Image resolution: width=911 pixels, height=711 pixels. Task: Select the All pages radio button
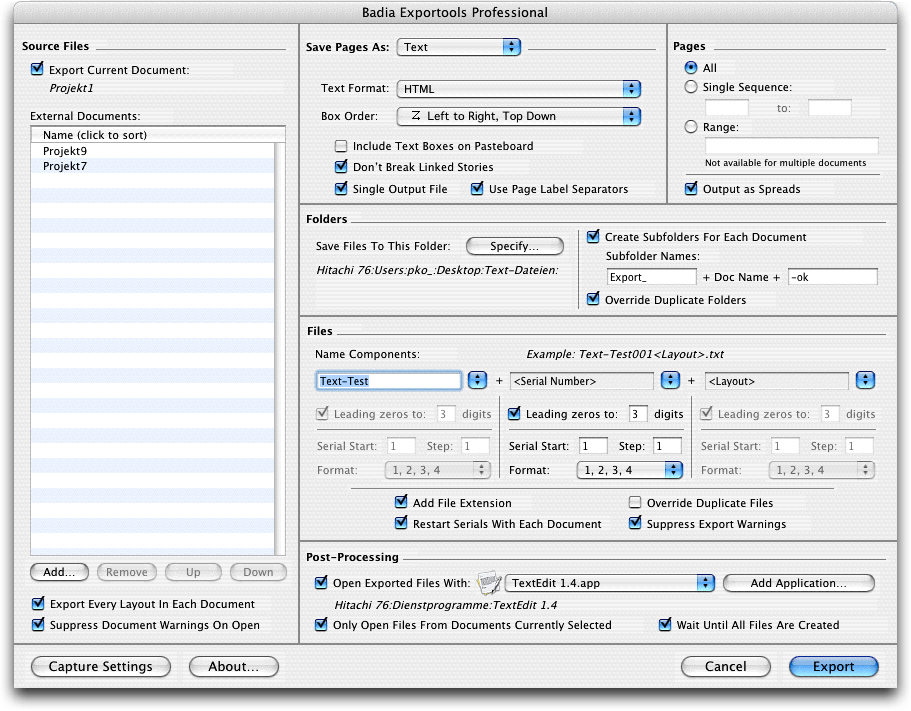tap(691, 67)
